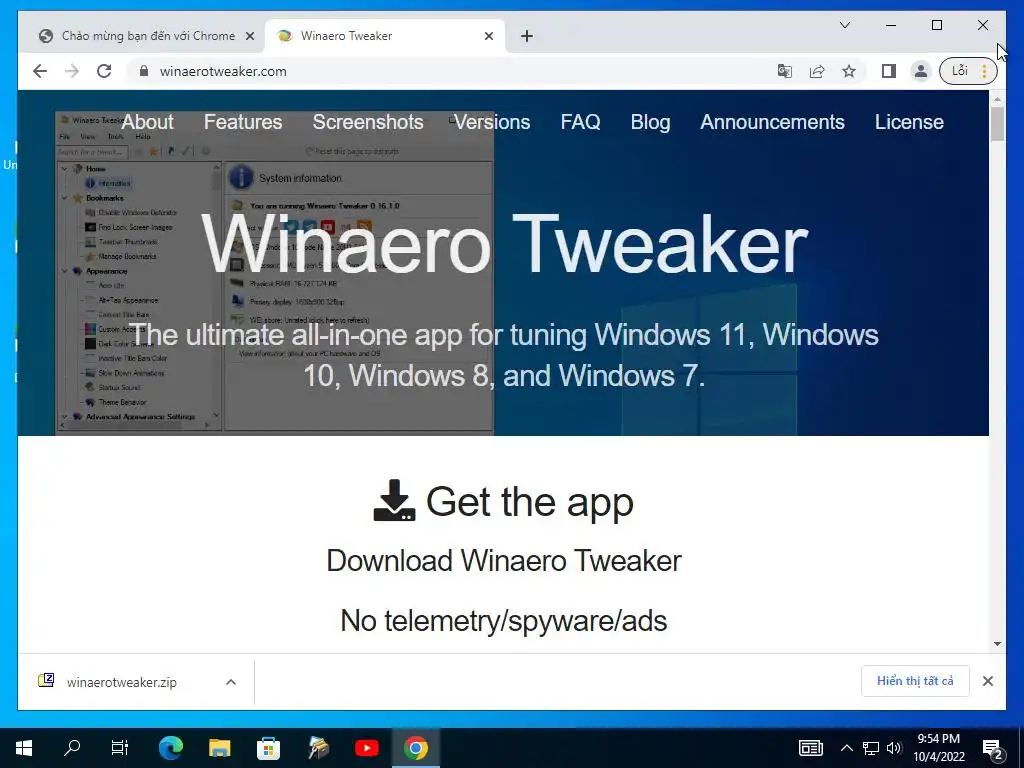This screenshot has width=1024, height=768.
Task: Open Task View on the taskbar
Action: [x=120, y=748]
